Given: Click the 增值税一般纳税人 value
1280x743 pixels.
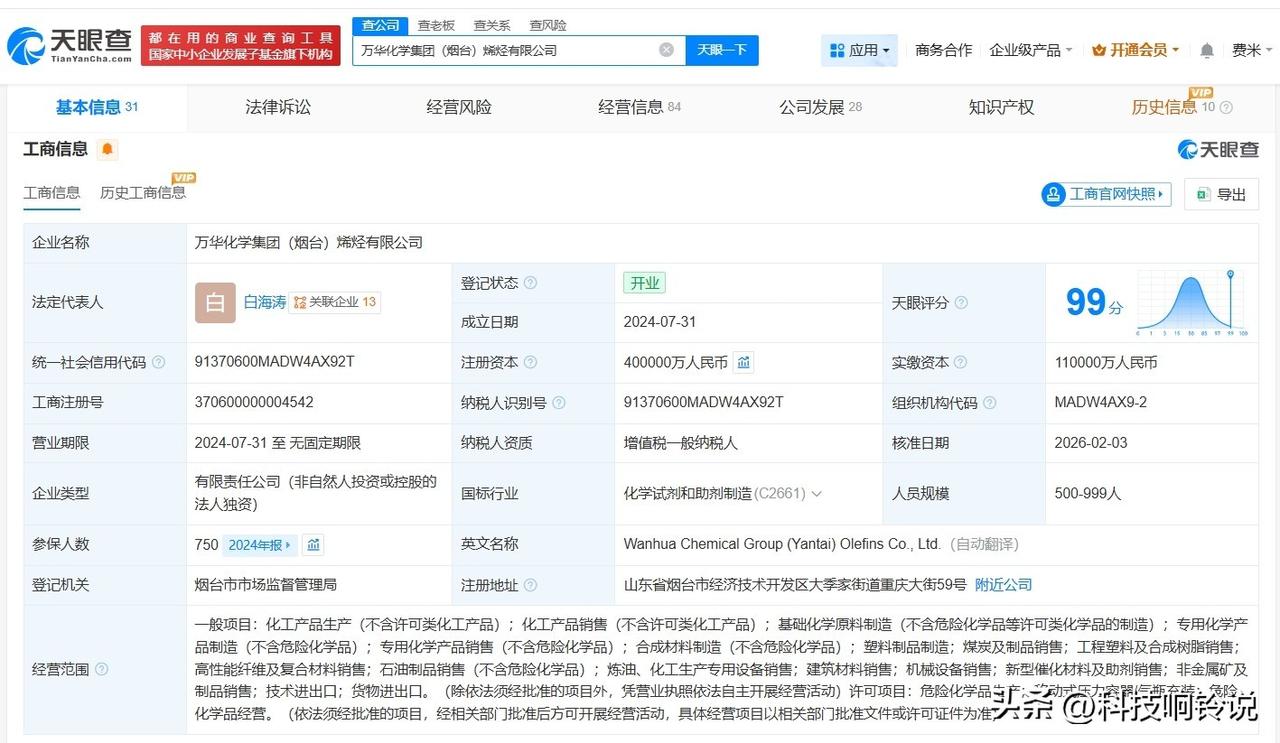Looking at the screenshot, I should coord(678,443).
